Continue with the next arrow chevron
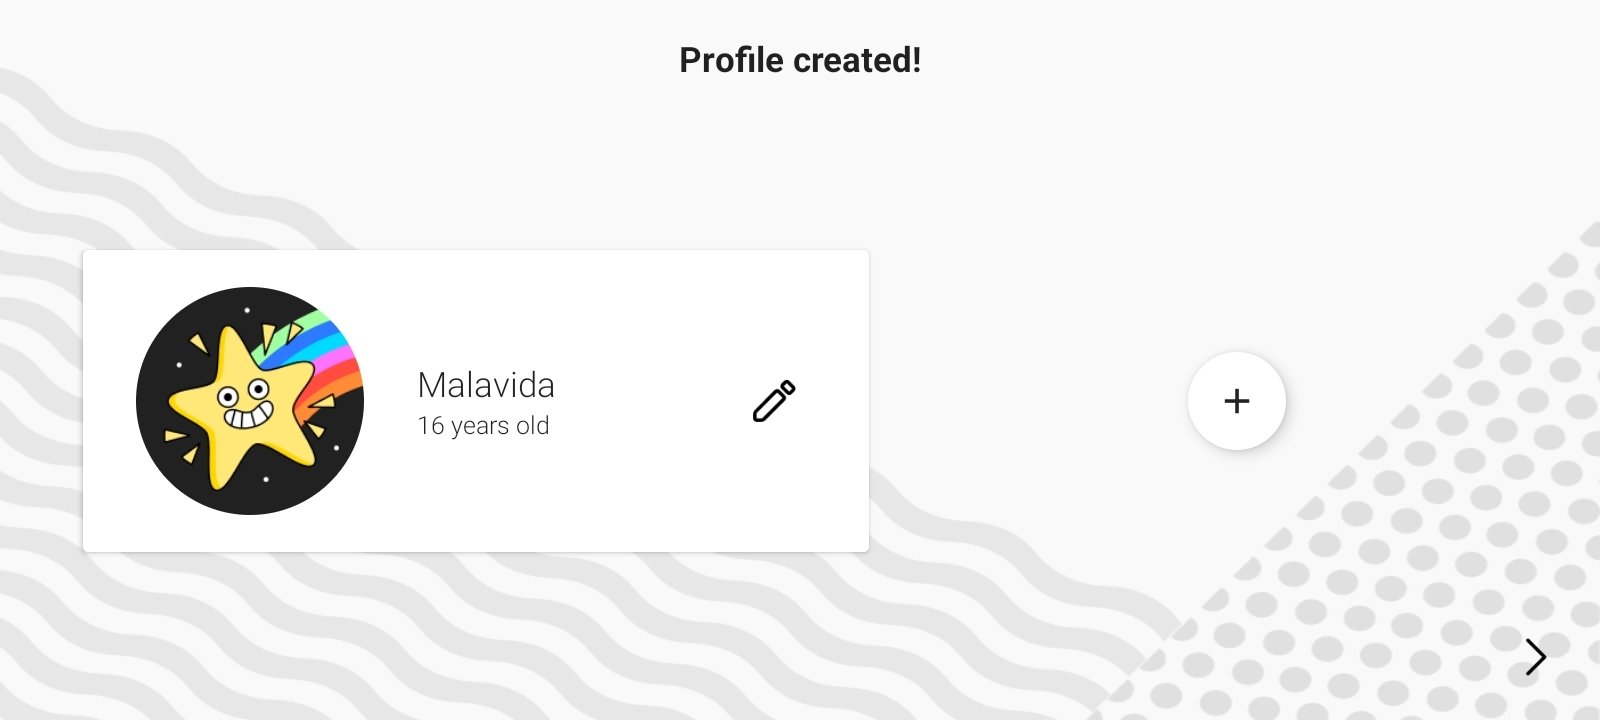 [1536, 657]
